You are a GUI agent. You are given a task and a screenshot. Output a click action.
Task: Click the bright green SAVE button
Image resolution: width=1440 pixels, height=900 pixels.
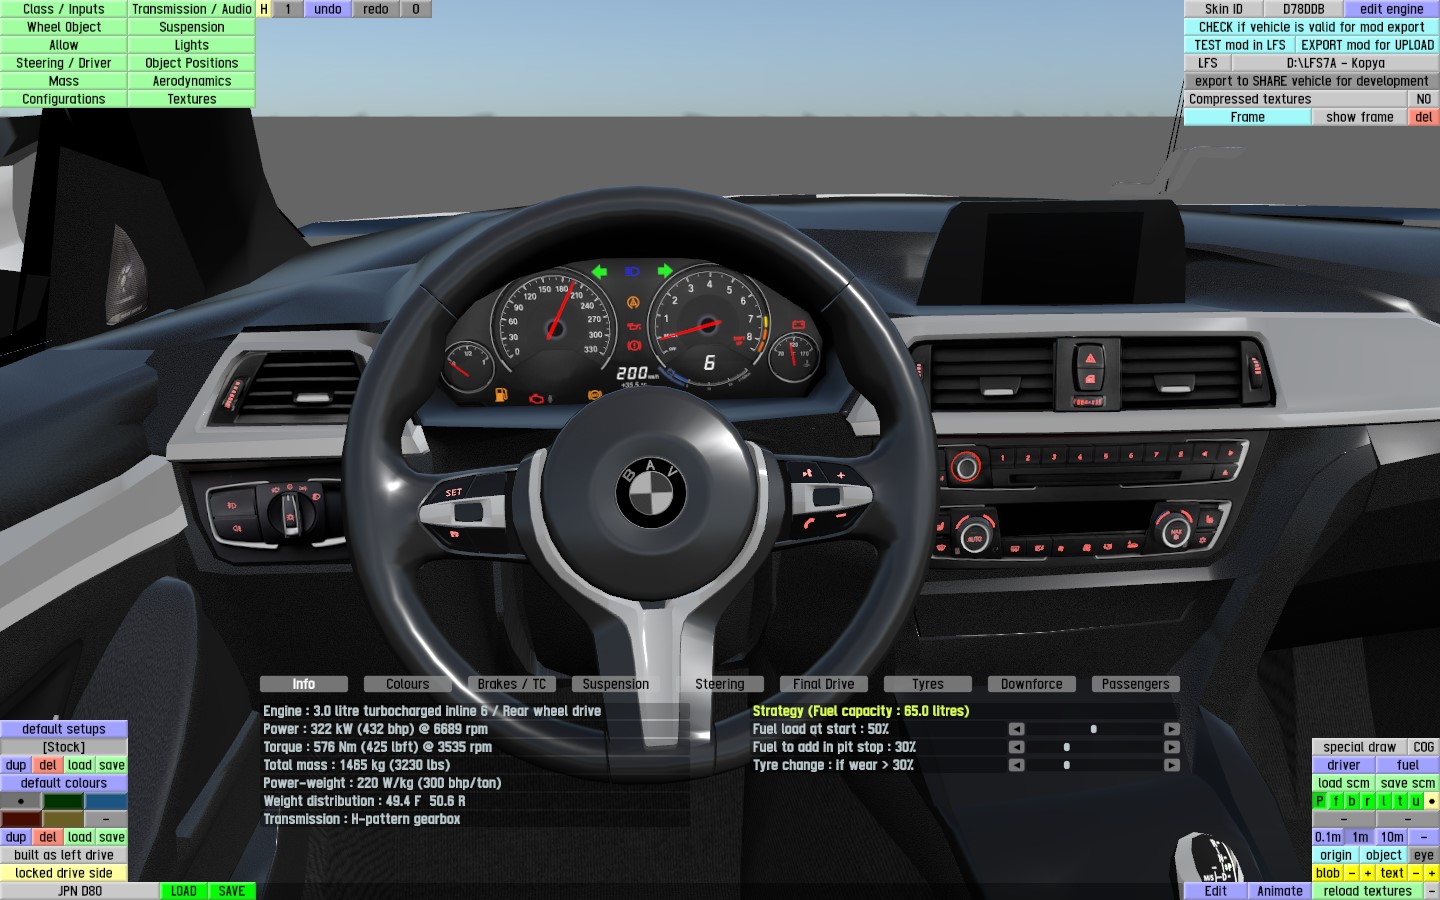pos(232,891)
